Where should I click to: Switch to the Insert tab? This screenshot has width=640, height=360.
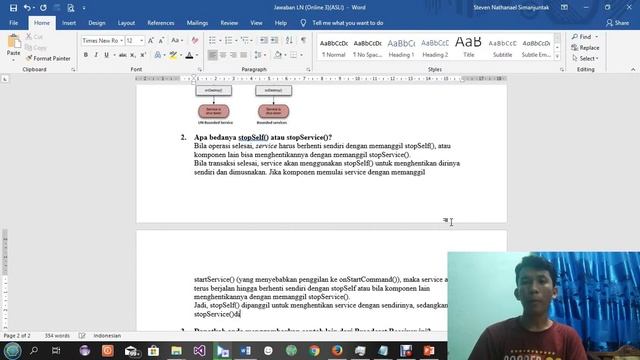pos(69,23)
